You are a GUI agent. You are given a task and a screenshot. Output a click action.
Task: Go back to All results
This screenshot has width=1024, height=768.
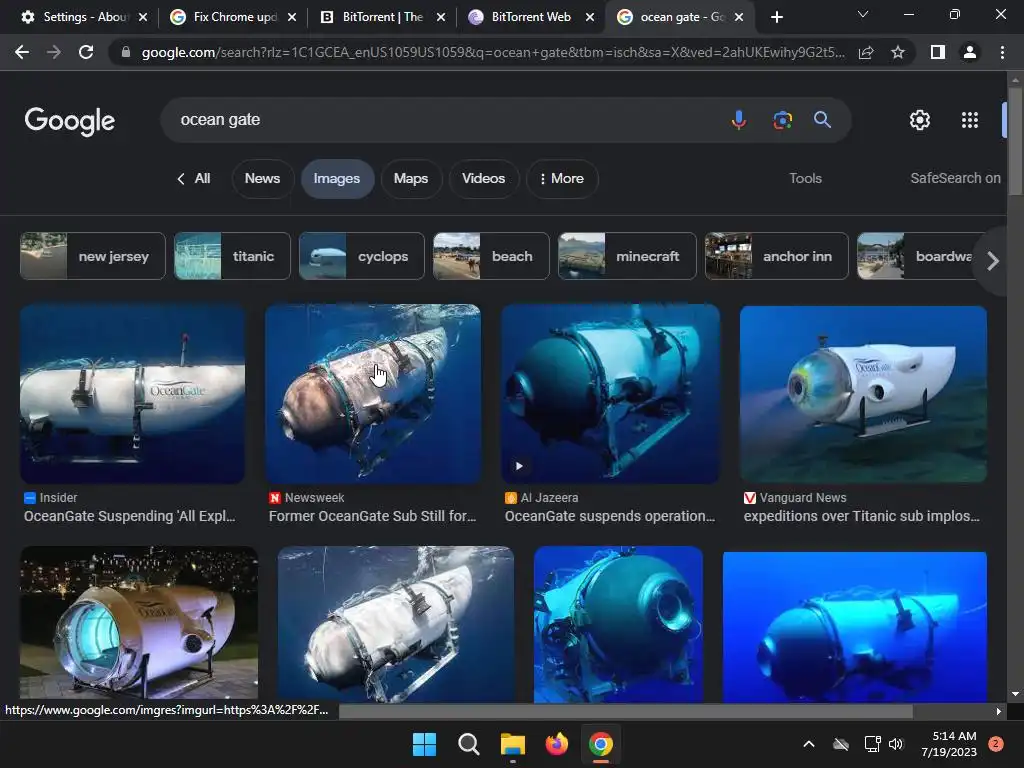click(x=193, y=178)
